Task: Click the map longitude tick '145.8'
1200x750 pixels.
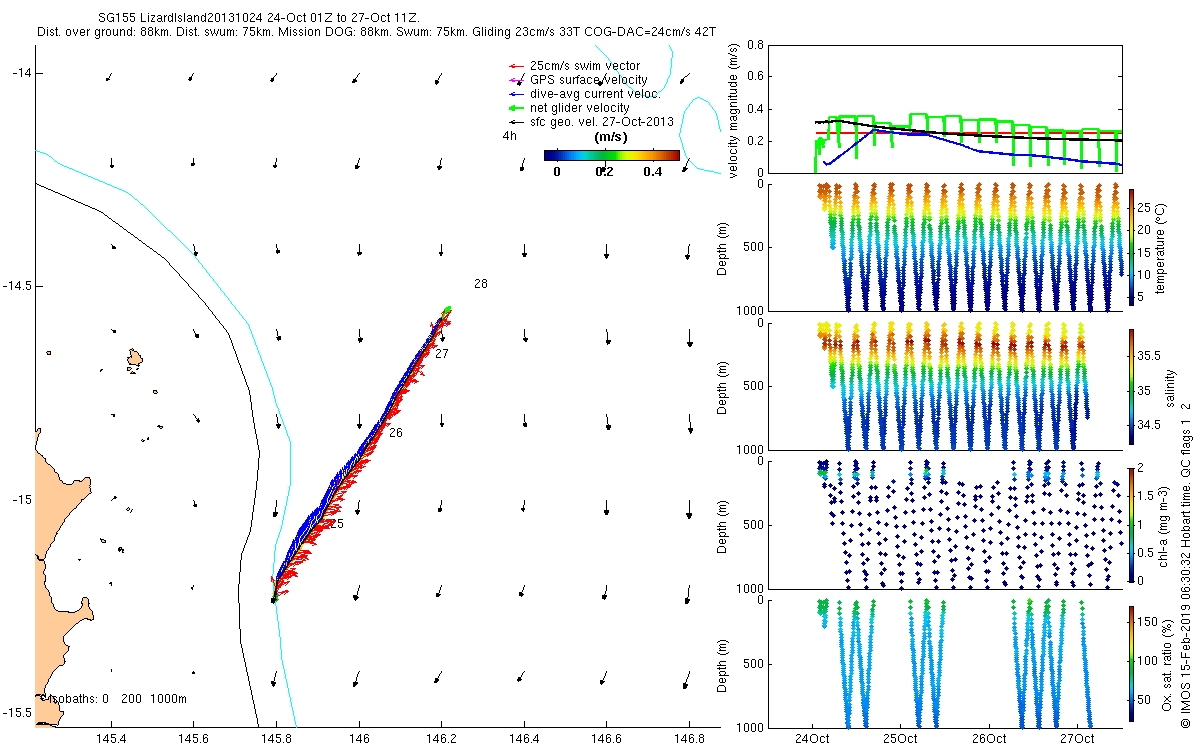Action: [276, 740]
